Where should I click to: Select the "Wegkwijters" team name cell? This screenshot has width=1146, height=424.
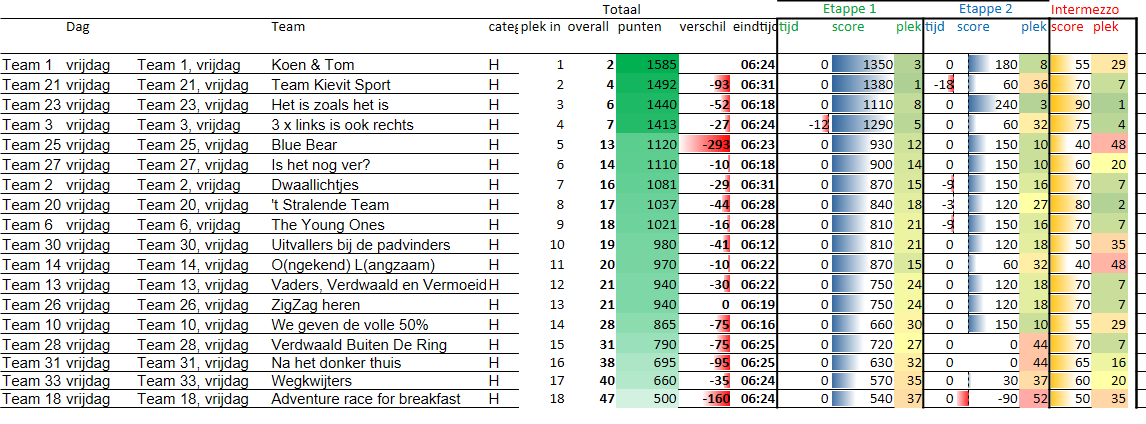pos(312,379)
